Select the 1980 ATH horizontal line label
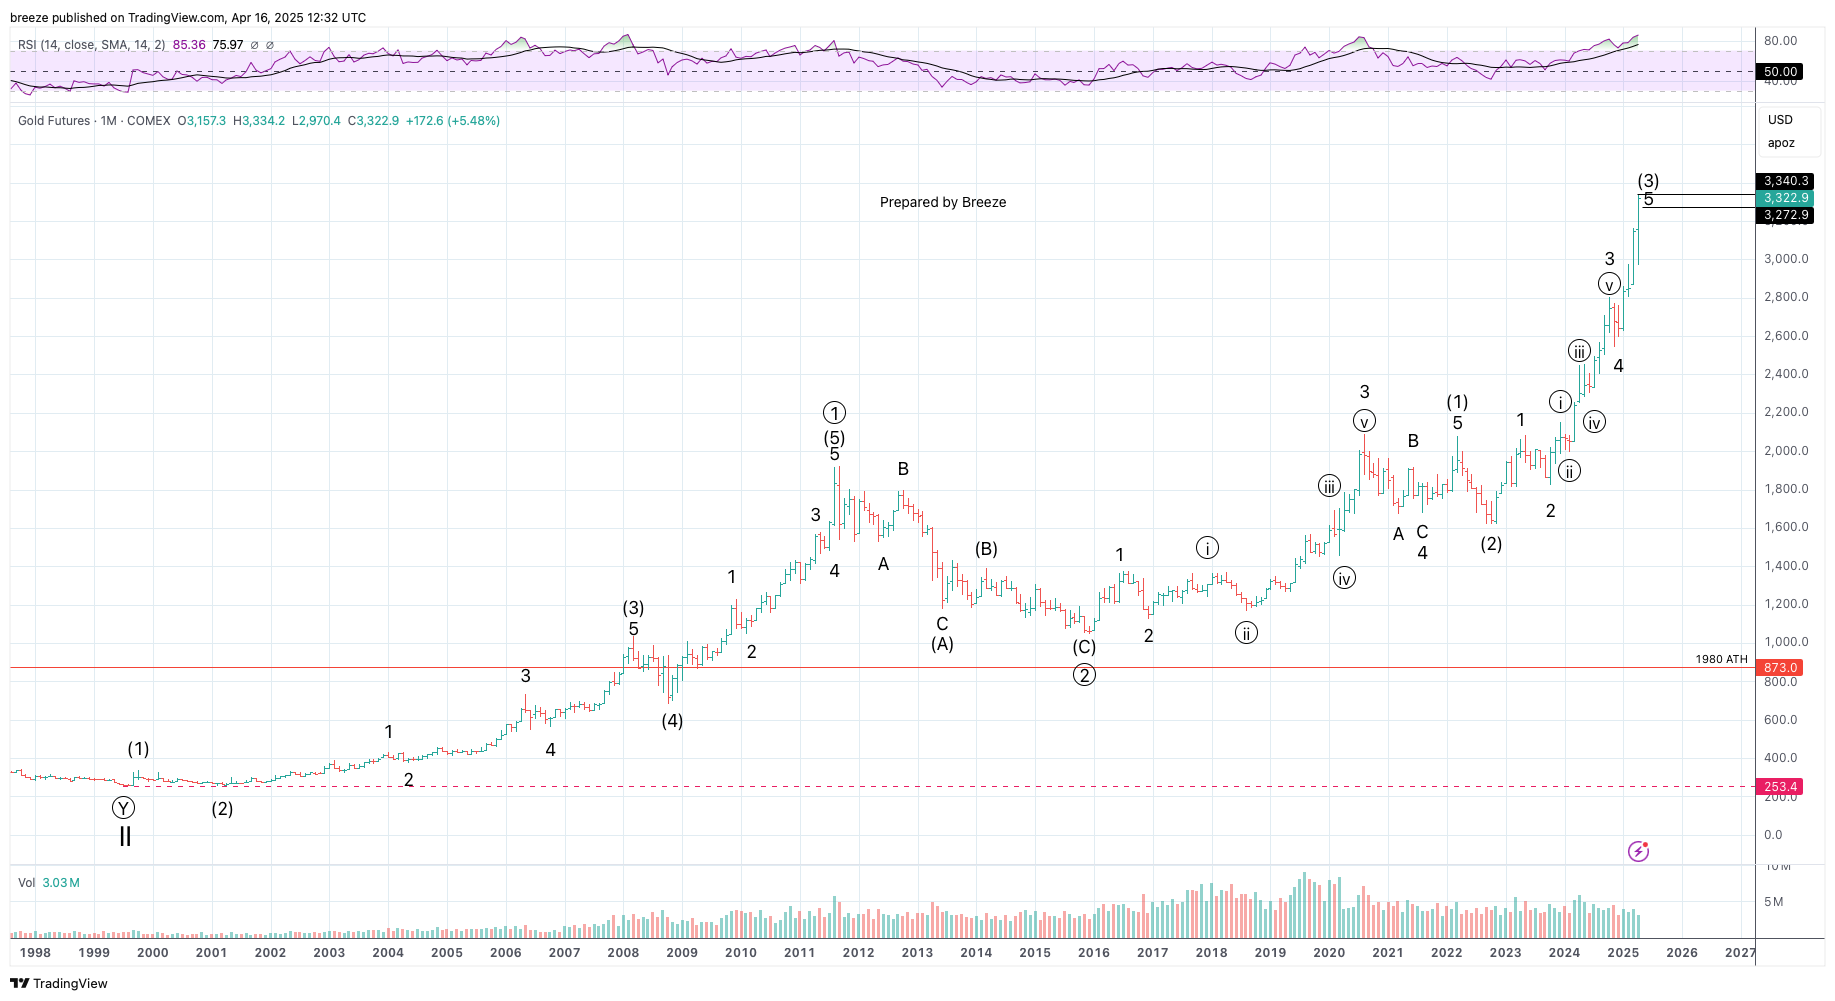The image size is (1835, 1001). tap(1721, 659)
